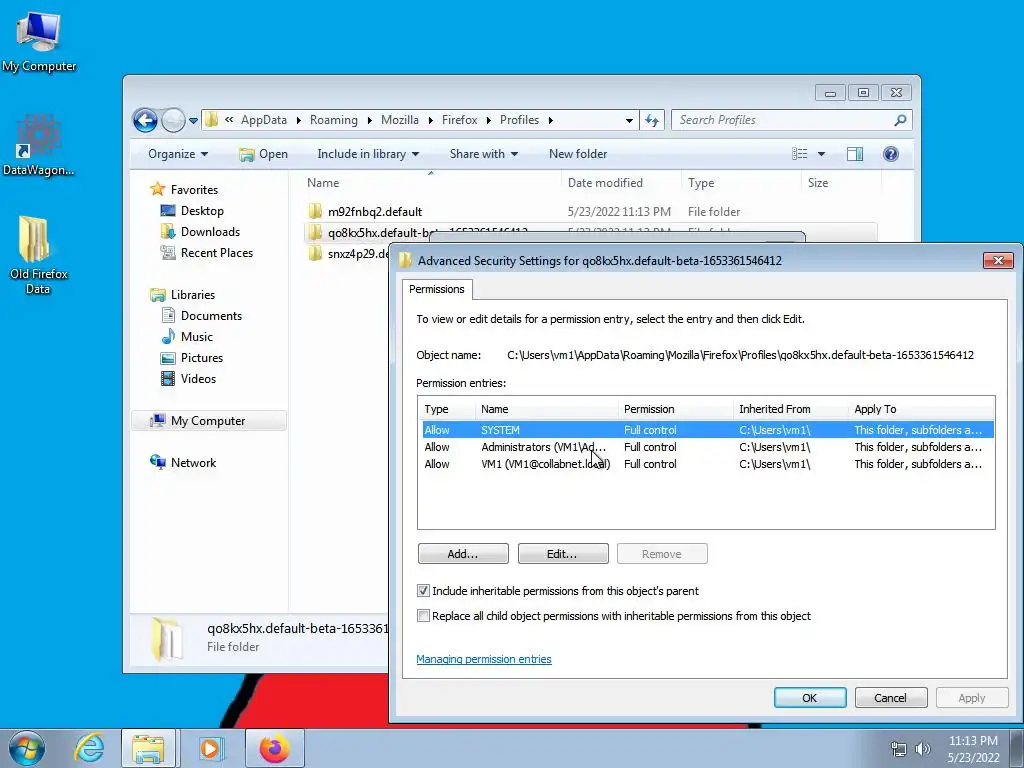1024x768 pixels.
Task: Click the search magnifier icon
Action: coord(900,120)
